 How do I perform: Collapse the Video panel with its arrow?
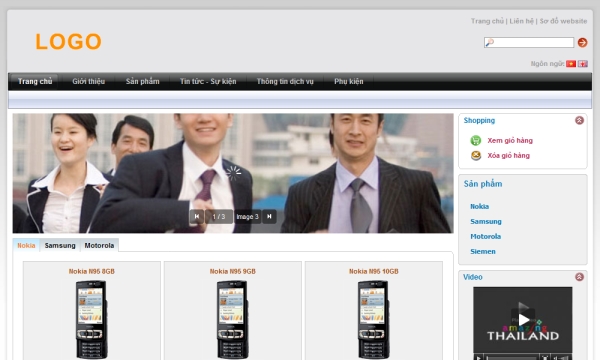(579, 277)
